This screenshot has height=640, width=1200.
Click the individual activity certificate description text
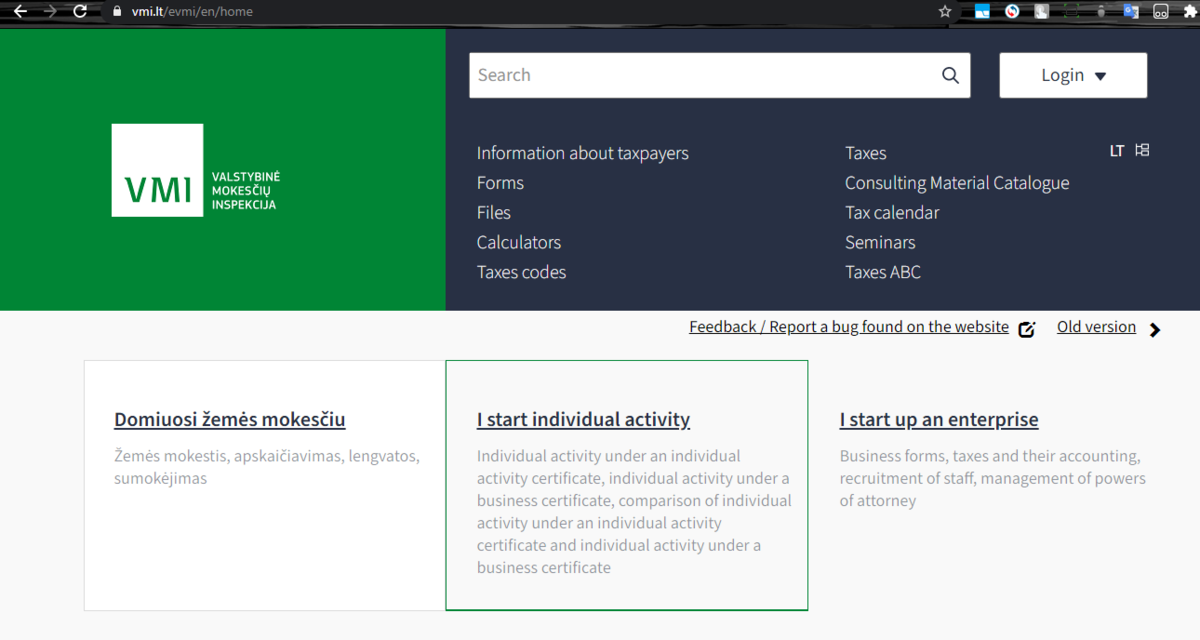click(634, 512)
